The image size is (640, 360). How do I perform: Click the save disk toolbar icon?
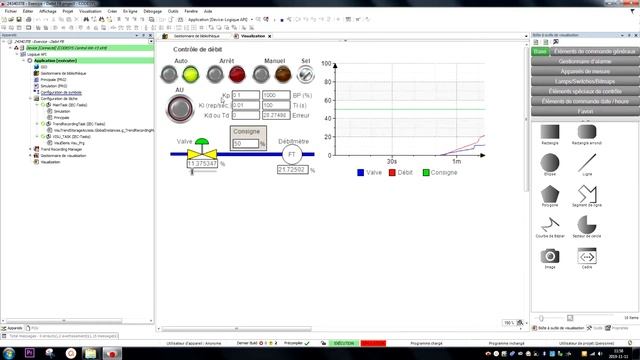pos(19,19)
